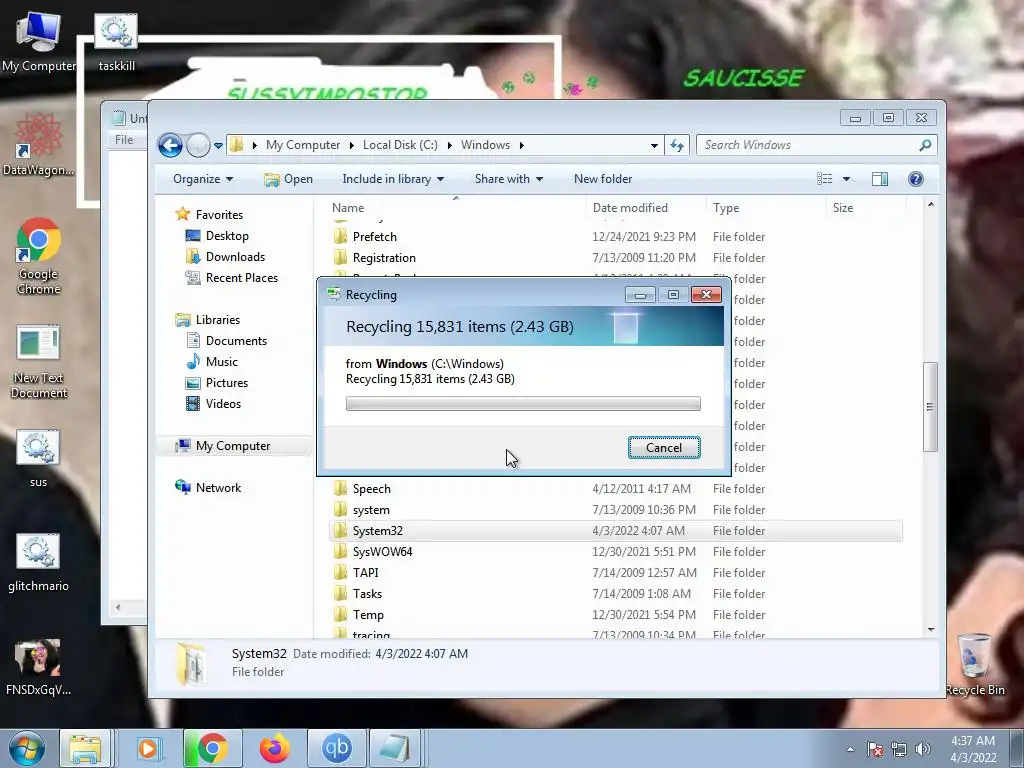Open the address bar history dropdown

(x=654, y=146)
